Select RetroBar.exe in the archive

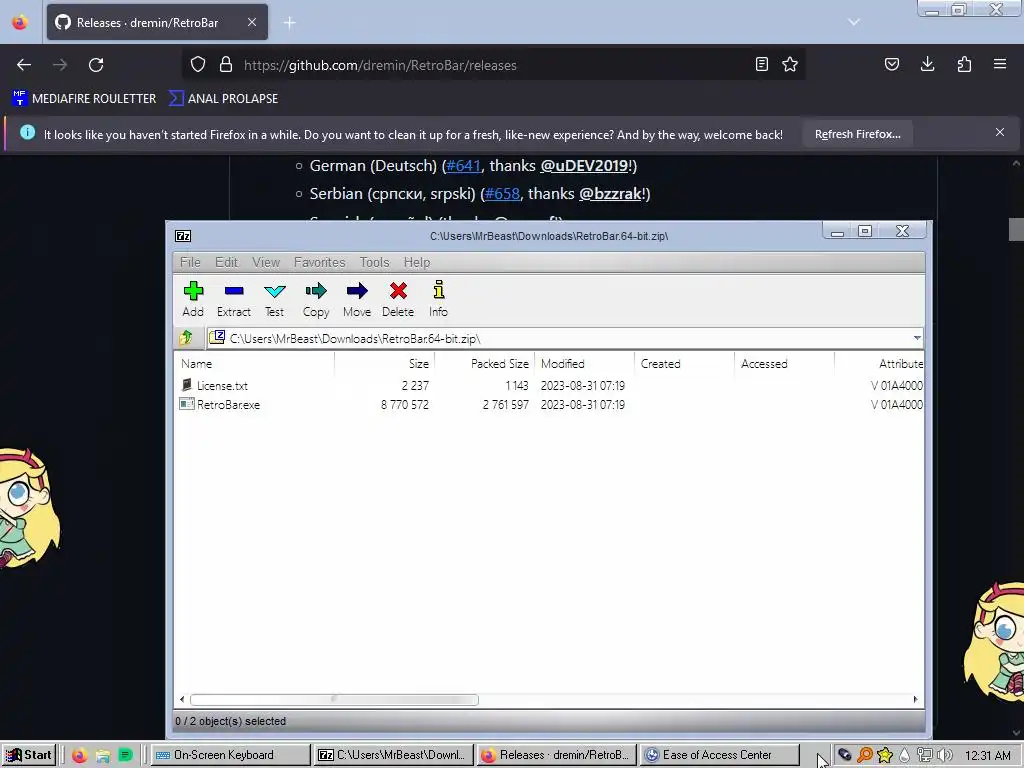228,404
